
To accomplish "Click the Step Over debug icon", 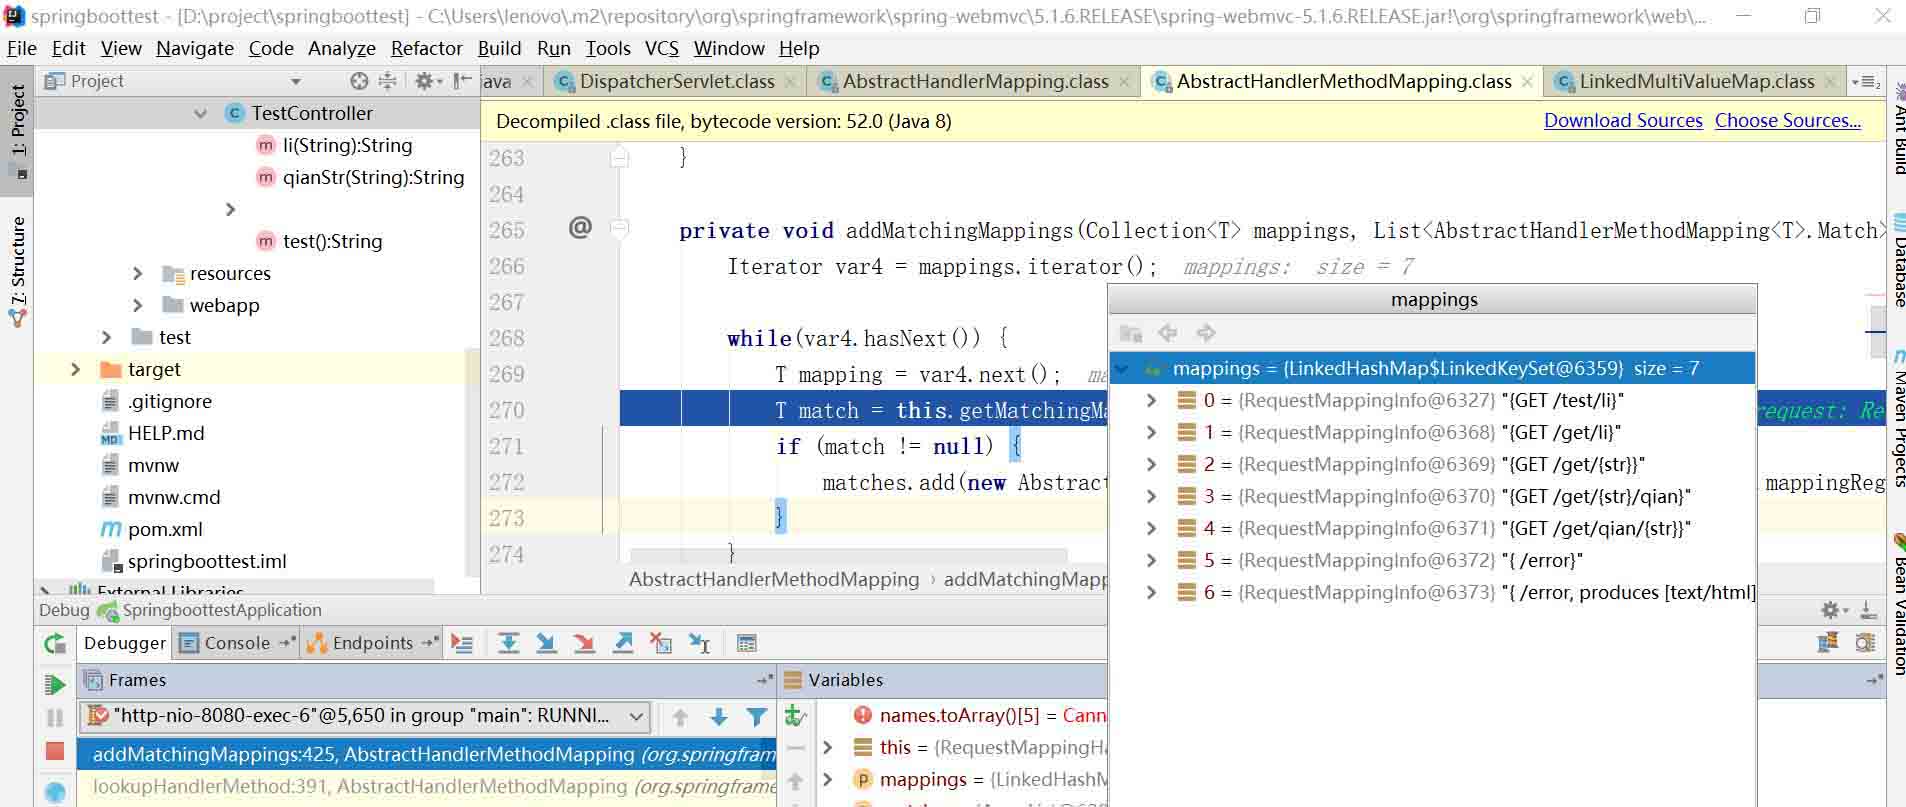I will coord(508,643).
